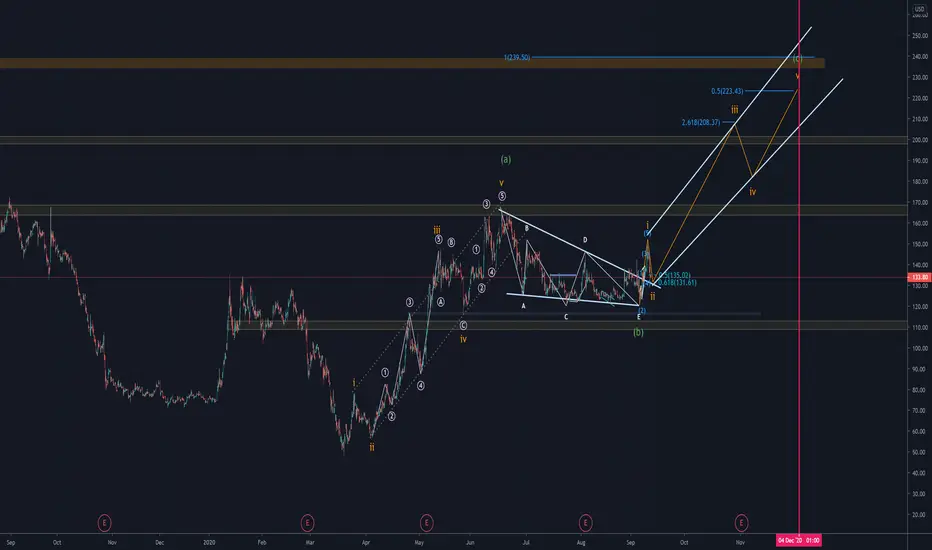Click the red 133.80 current price tag
Image resolution: width=932 pixels, height=550 pixels.
point(920,277)
